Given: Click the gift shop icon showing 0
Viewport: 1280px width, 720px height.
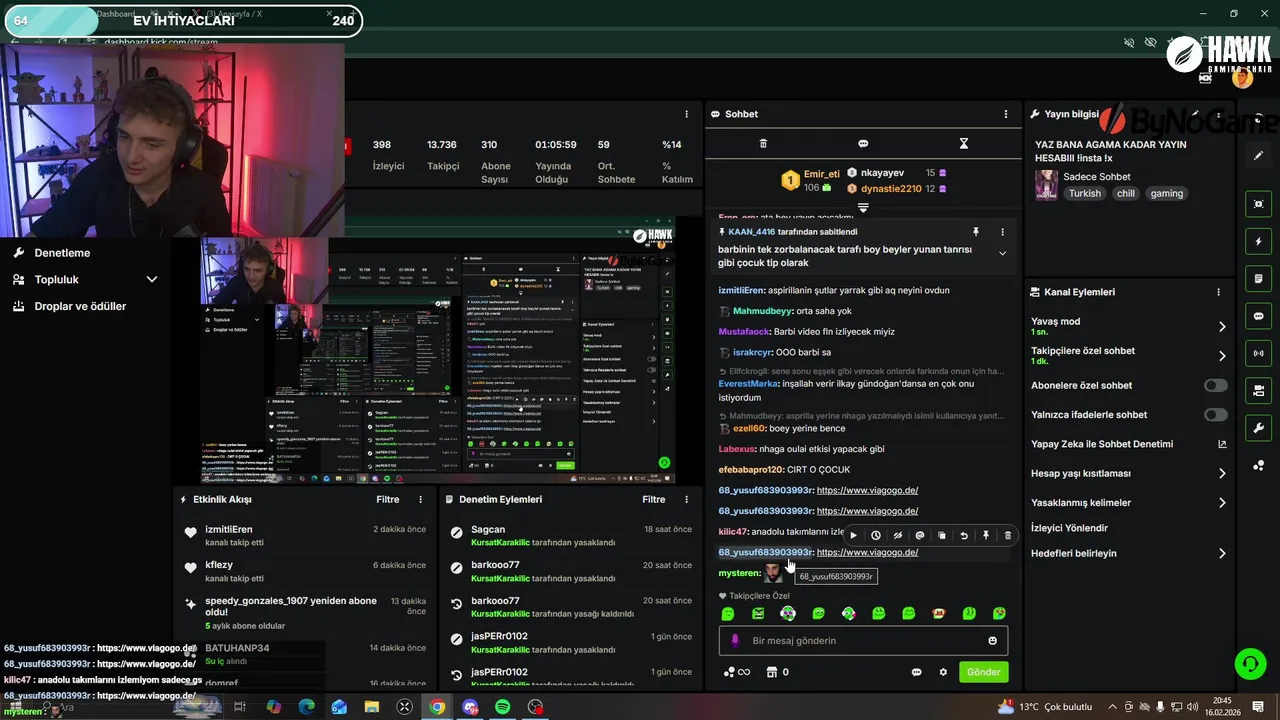Looking at the screenshot, I should pyautogui.click(x=771, y=672).
